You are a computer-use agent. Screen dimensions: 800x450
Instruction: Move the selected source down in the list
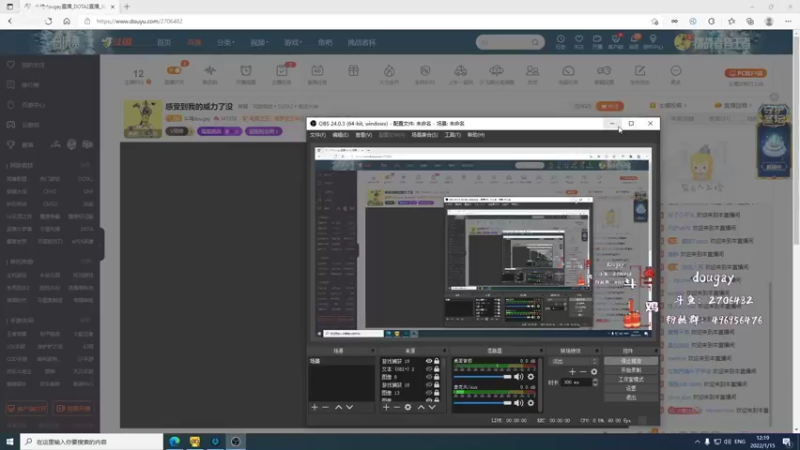432,407
